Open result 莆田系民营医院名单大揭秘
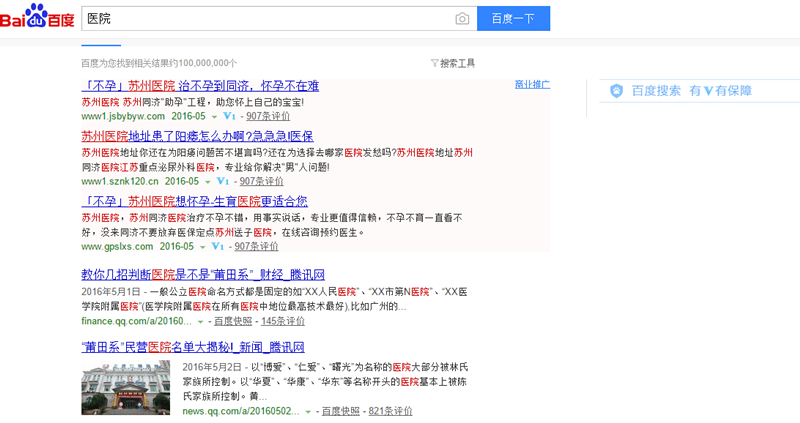The image size is (800, 423). click(193, 347)
